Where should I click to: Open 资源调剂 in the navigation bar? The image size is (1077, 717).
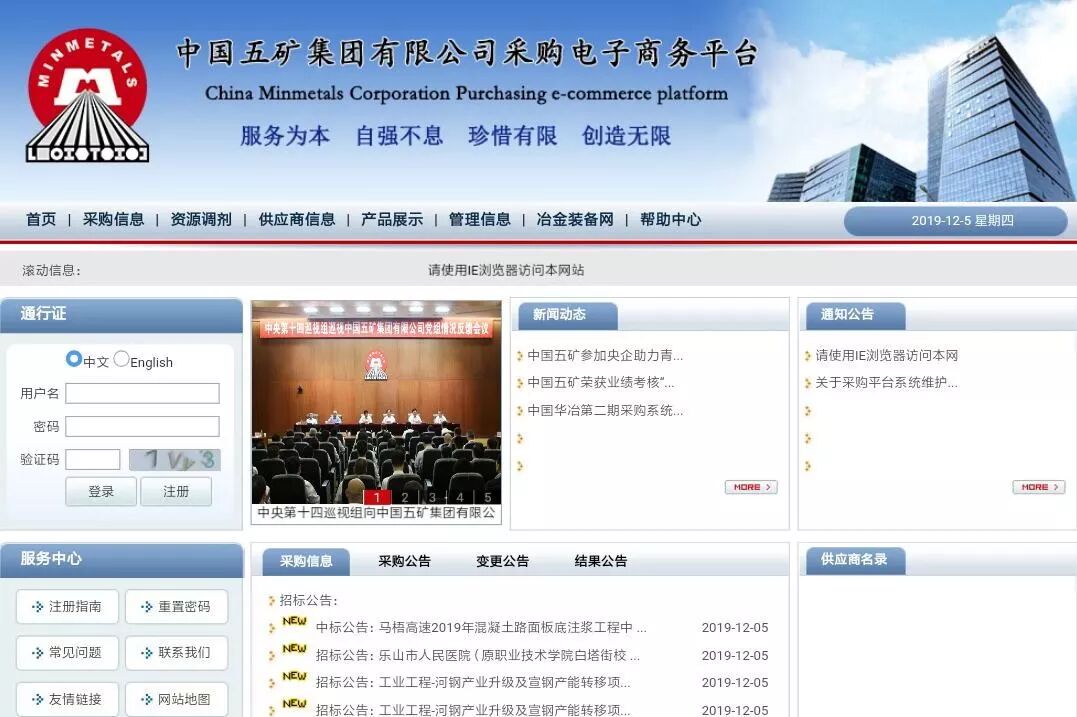tap(201, 220)
